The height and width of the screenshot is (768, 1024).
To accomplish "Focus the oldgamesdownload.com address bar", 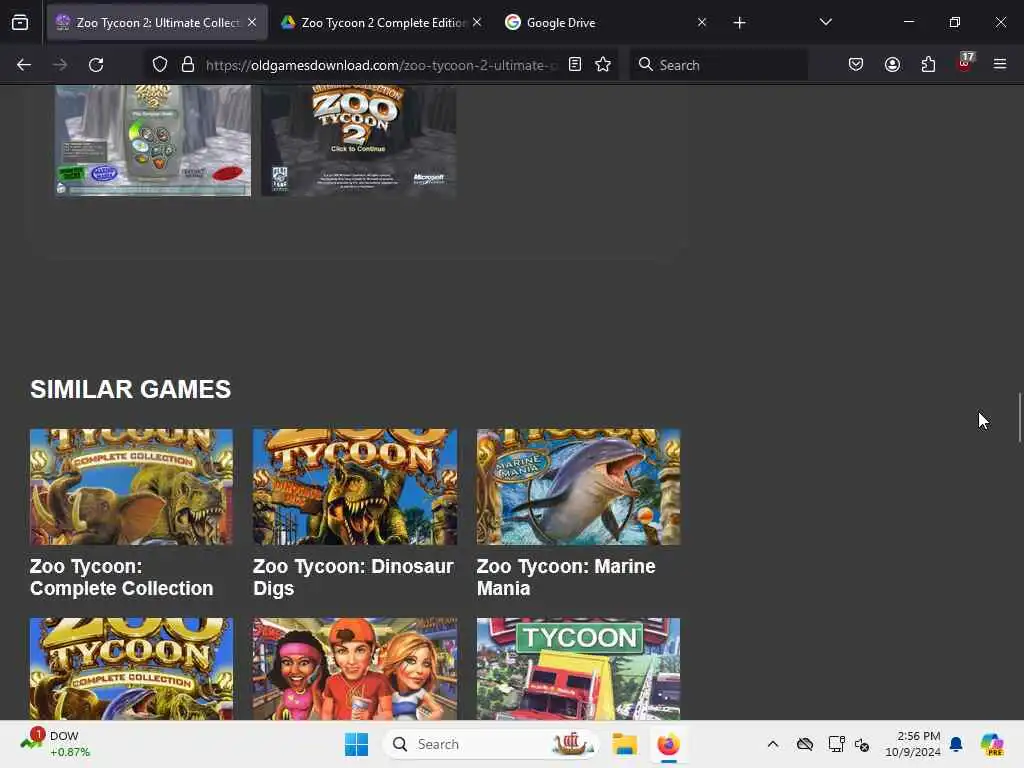I will pyautogui.click(x=381, y=65).
